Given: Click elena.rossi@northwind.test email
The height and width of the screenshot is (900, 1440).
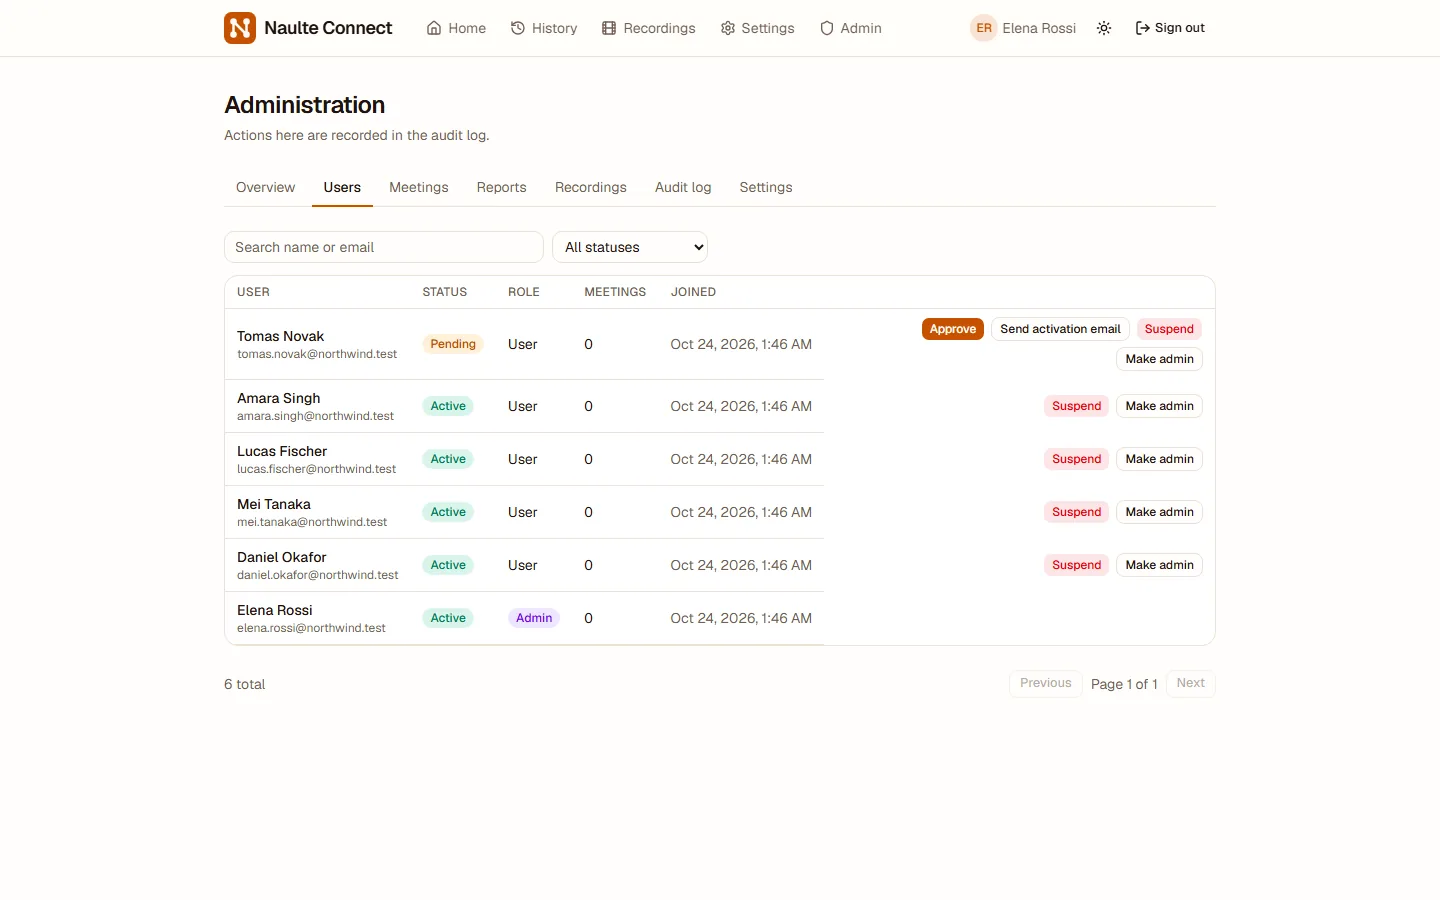Looking at the screenshot, I should tap(311, 628).
